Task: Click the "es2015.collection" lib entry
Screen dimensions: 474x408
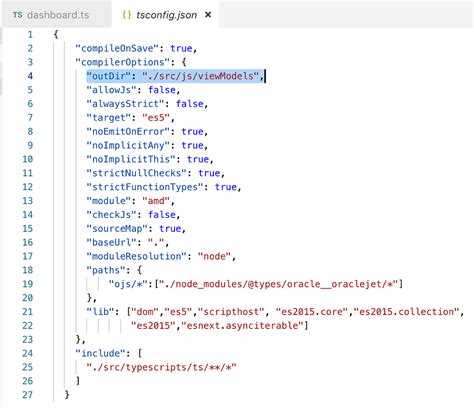Action: [x=406, y=312]
